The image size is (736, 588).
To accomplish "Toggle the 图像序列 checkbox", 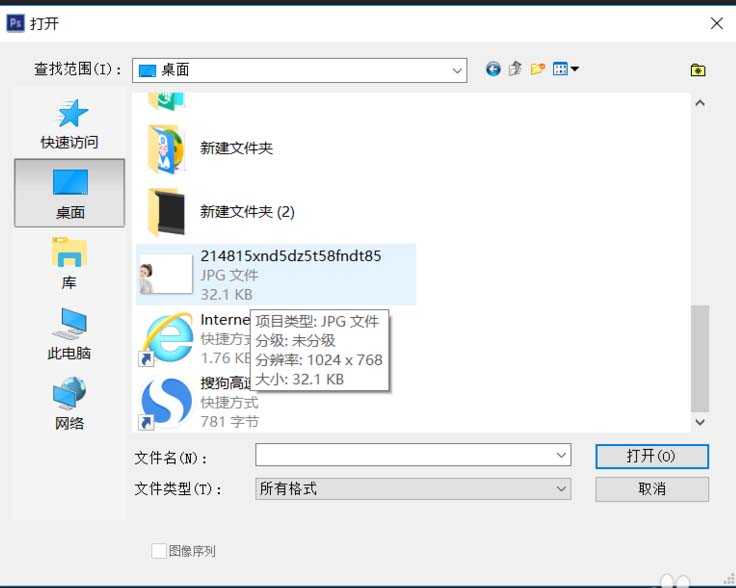I will click(x=159, y=550).
